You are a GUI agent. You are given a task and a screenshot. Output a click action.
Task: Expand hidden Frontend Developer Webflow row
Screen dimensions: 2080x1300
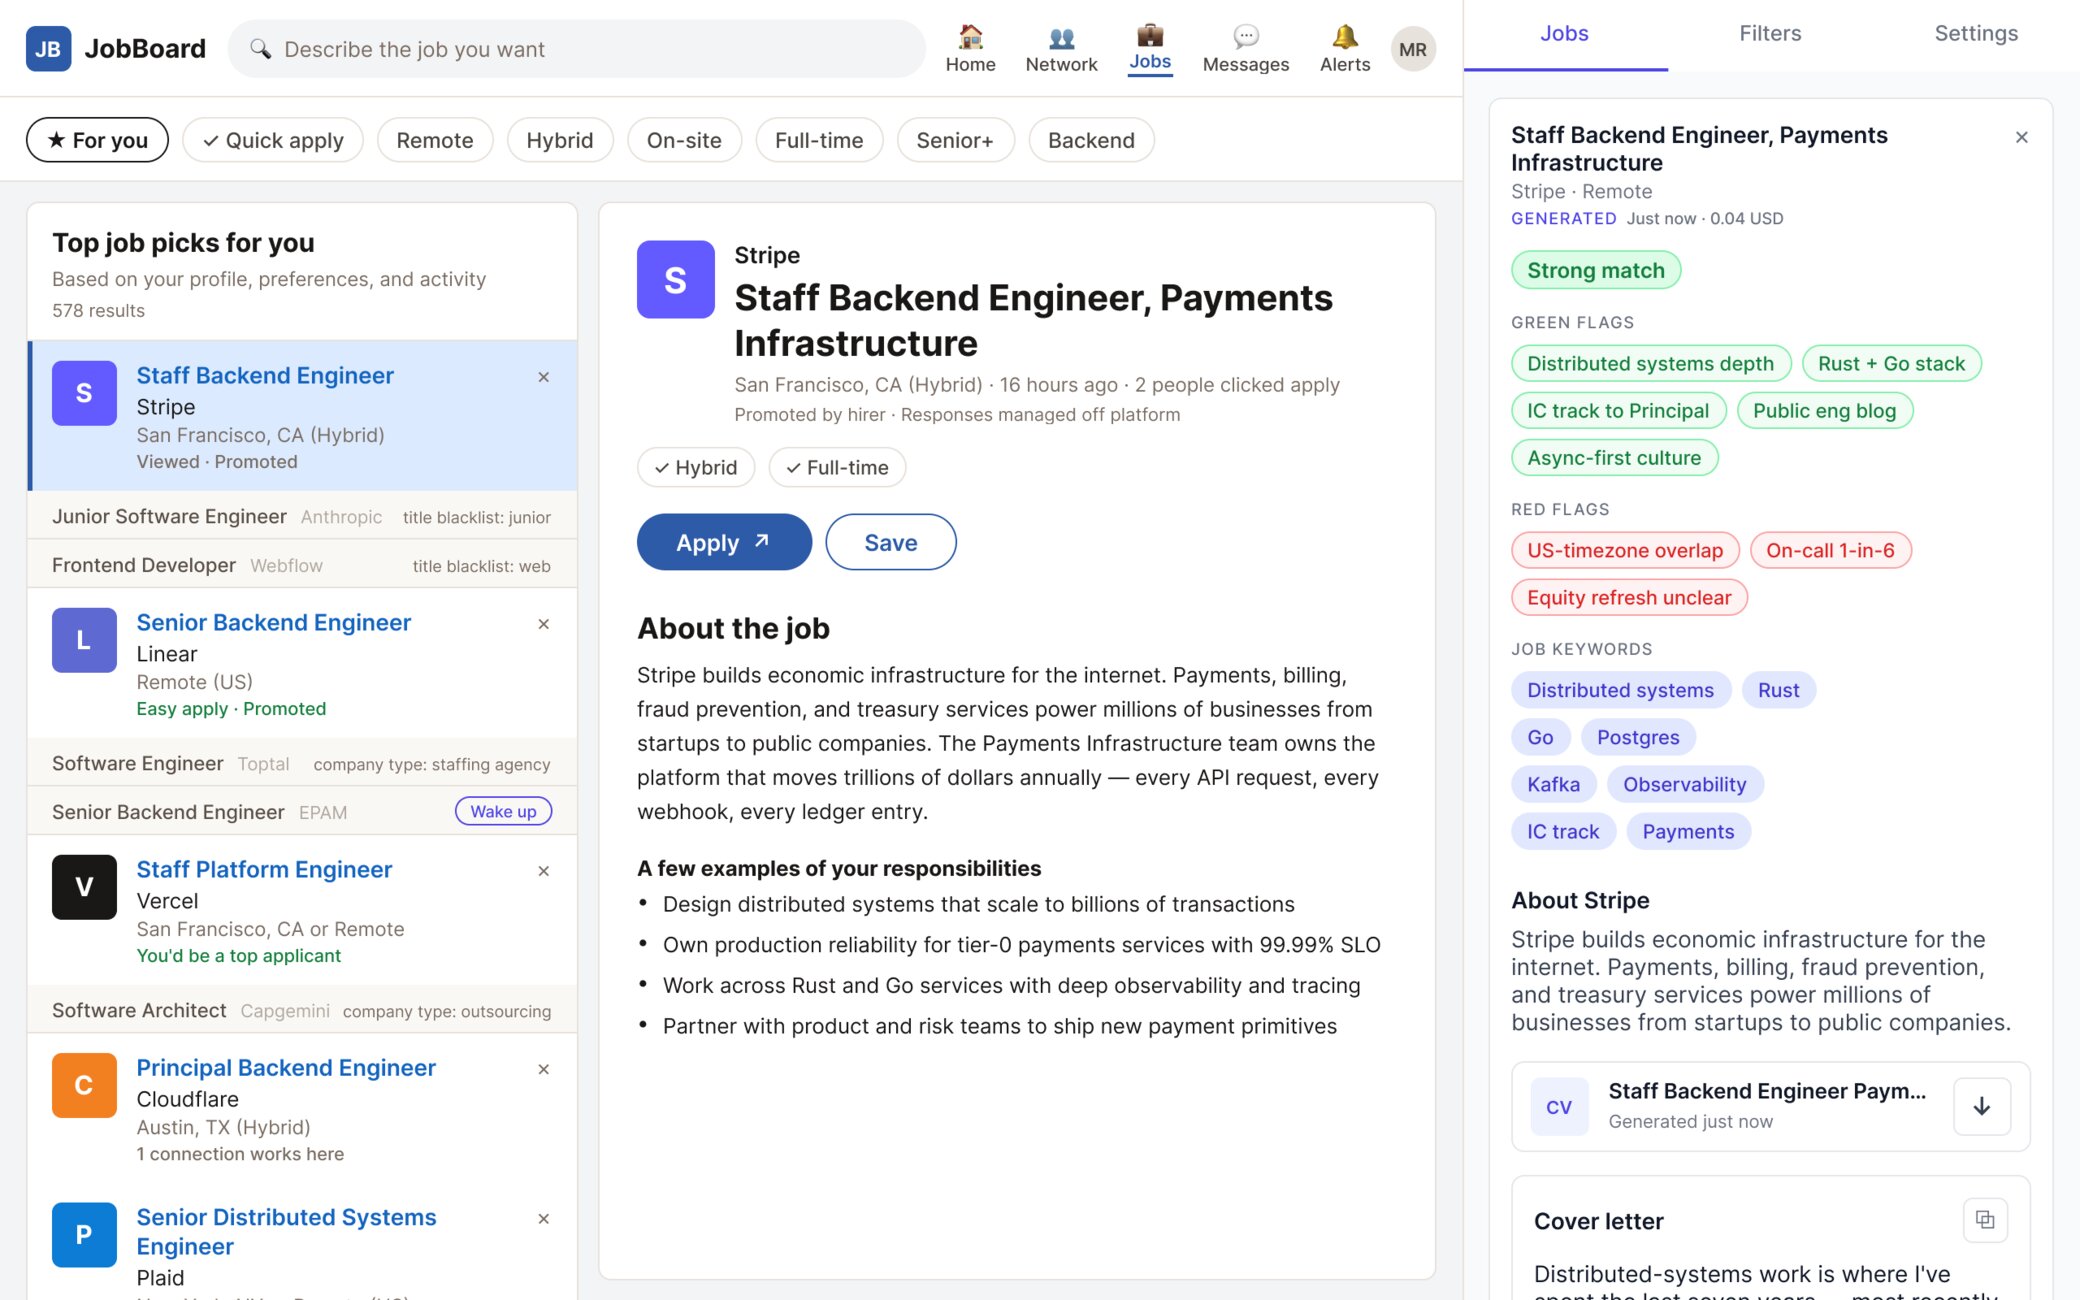(x=302, y=565)
